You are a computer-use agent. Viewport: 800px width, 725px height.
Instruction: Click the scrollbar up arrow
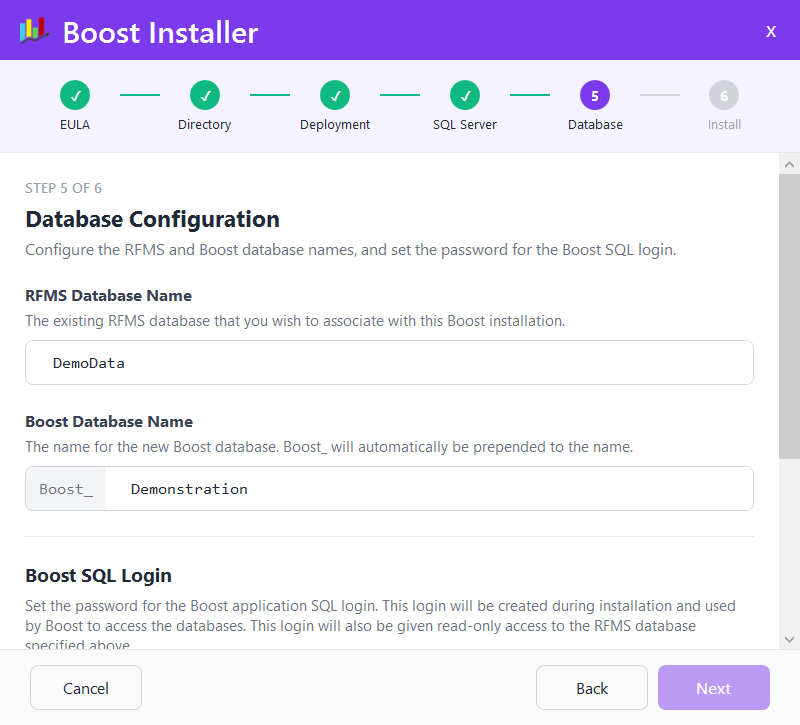(x=789, y=164)
